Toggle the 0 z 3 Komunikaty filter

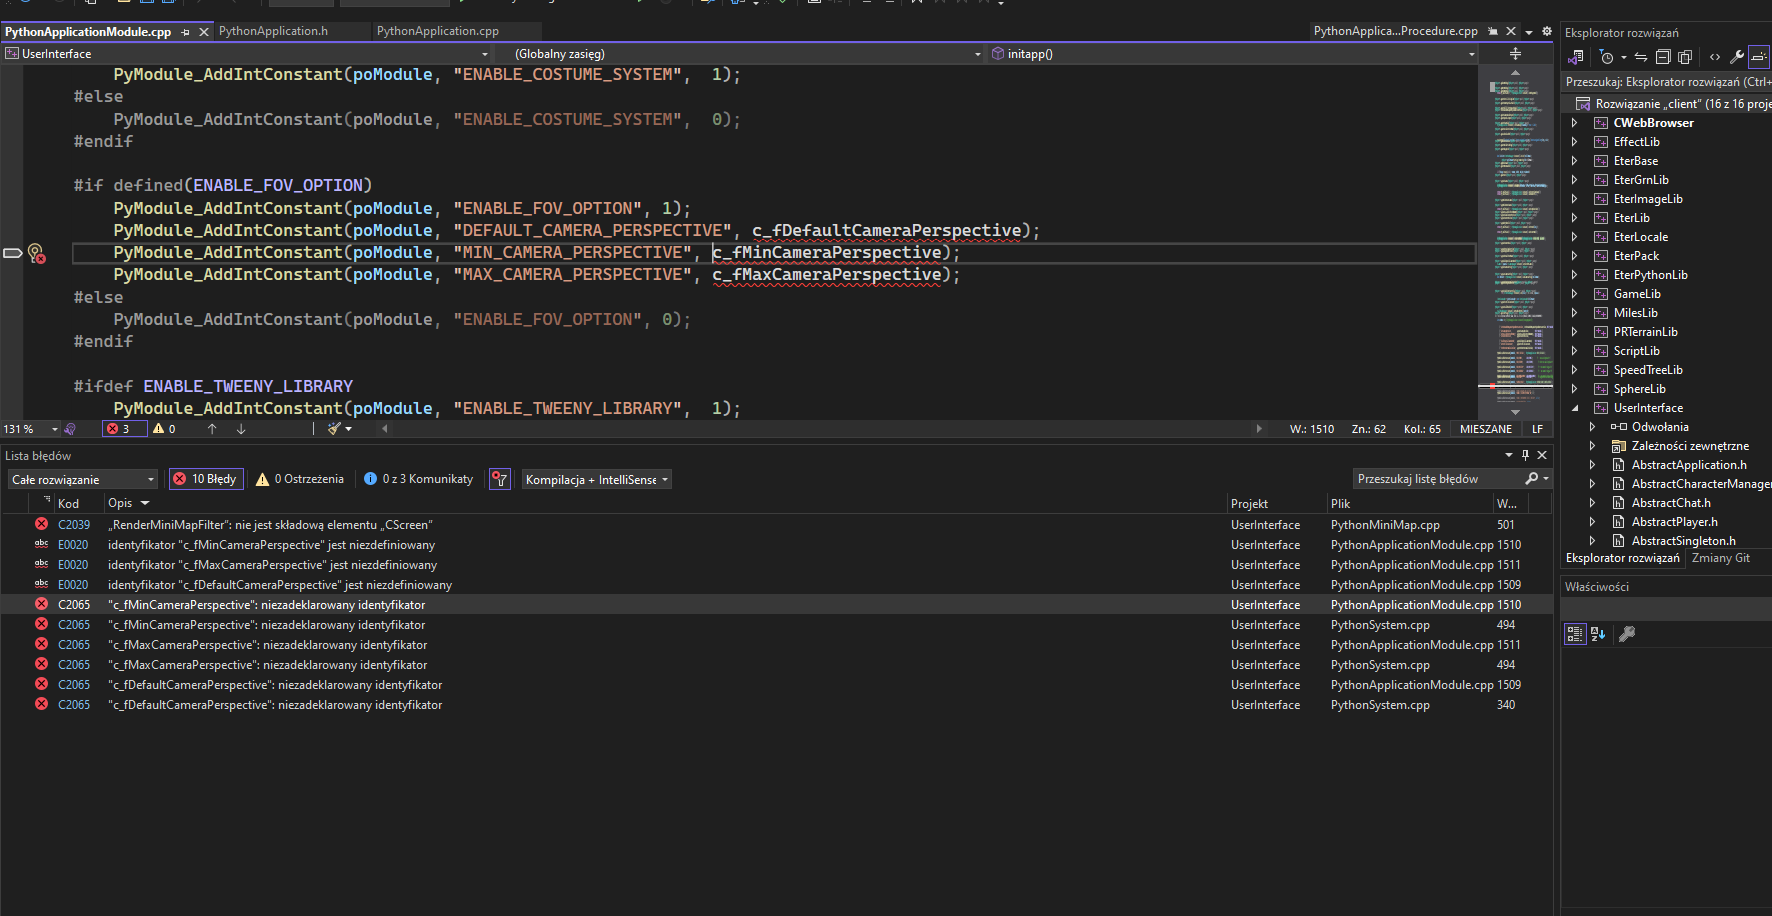coord(418,479)
